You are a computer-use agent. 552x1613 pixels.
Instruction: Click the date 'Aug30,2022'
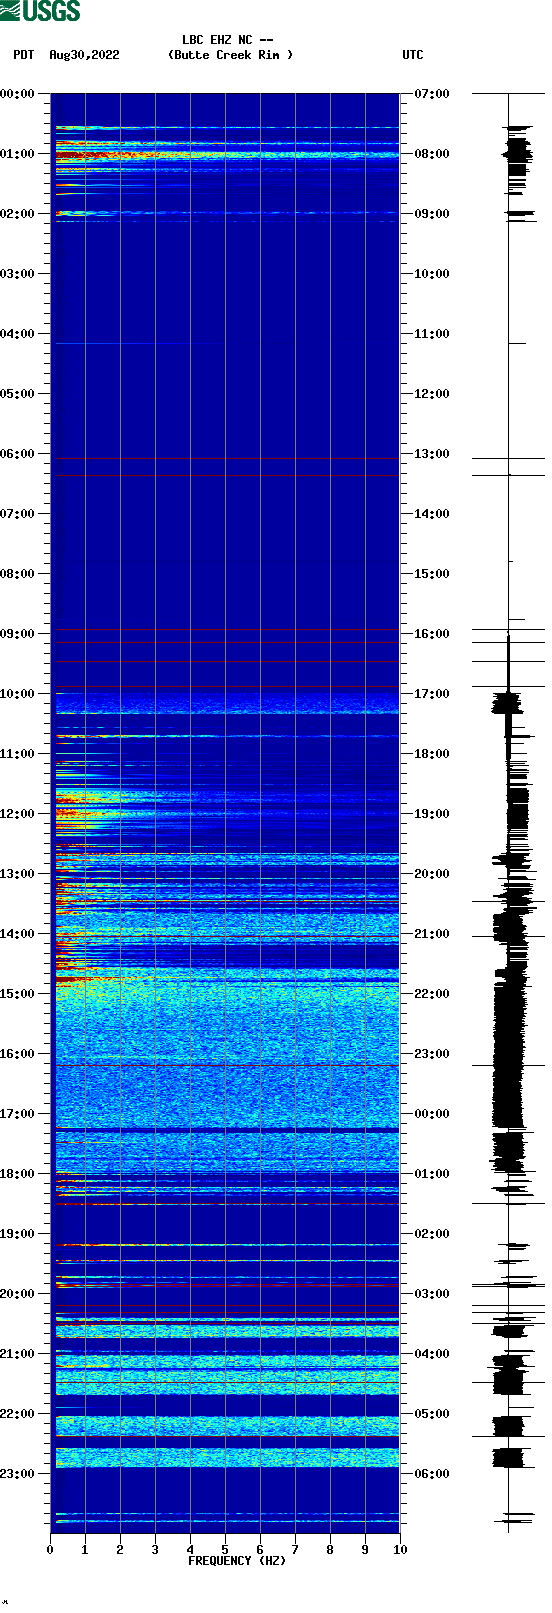[84, 55]
